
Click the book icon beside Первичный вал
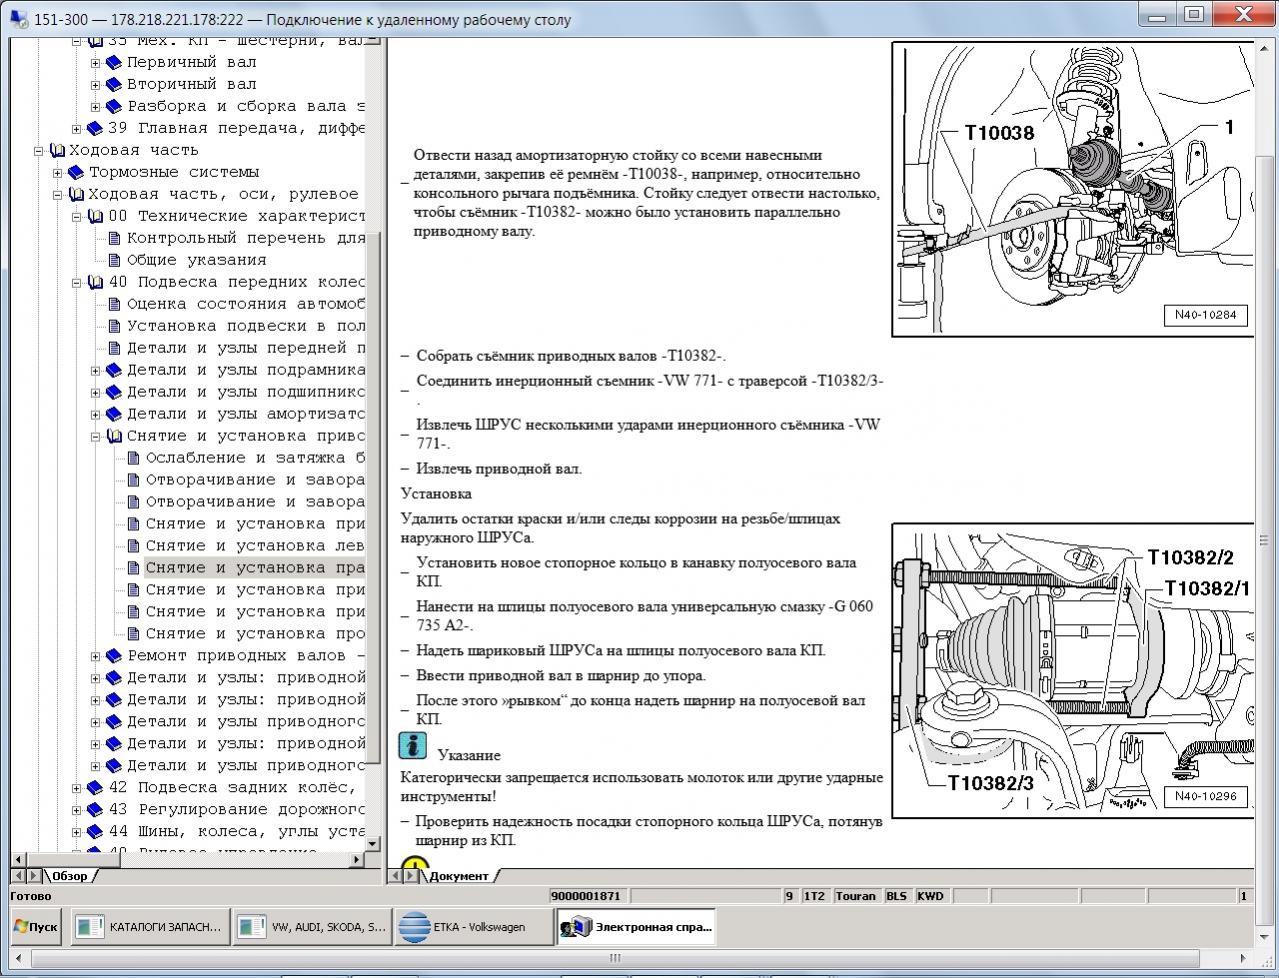(x=114, y=62)
